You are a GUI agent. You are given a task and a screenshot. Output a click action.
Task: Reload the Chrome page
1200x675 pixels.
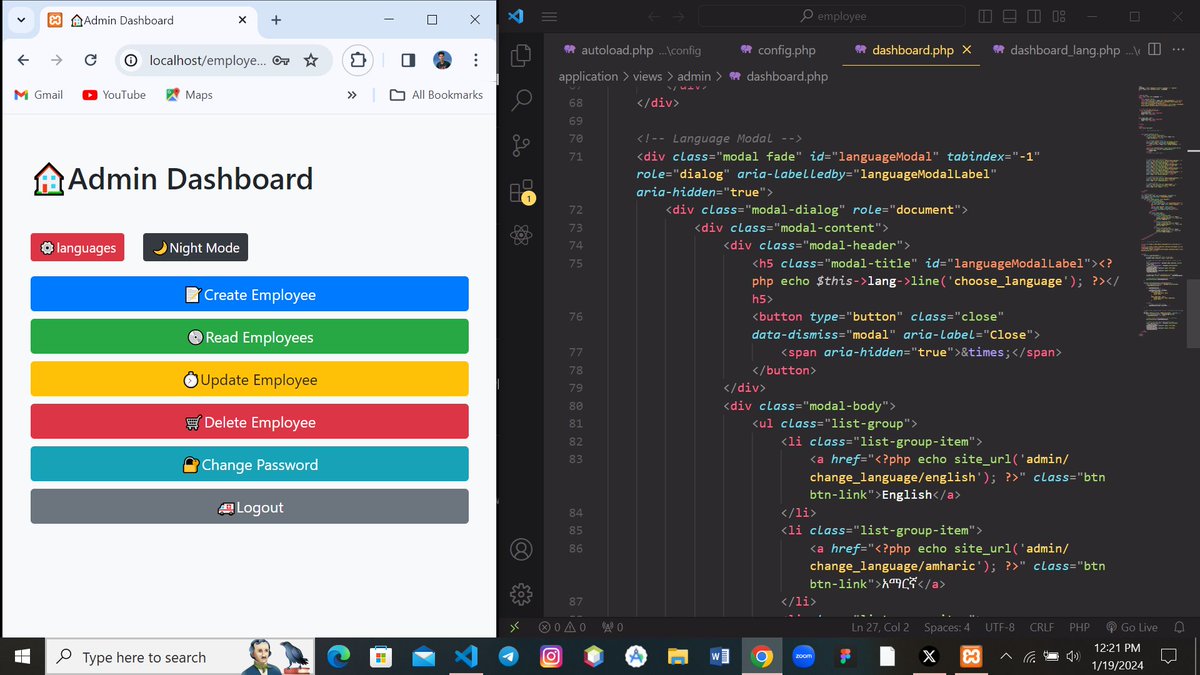coord(90,60)
